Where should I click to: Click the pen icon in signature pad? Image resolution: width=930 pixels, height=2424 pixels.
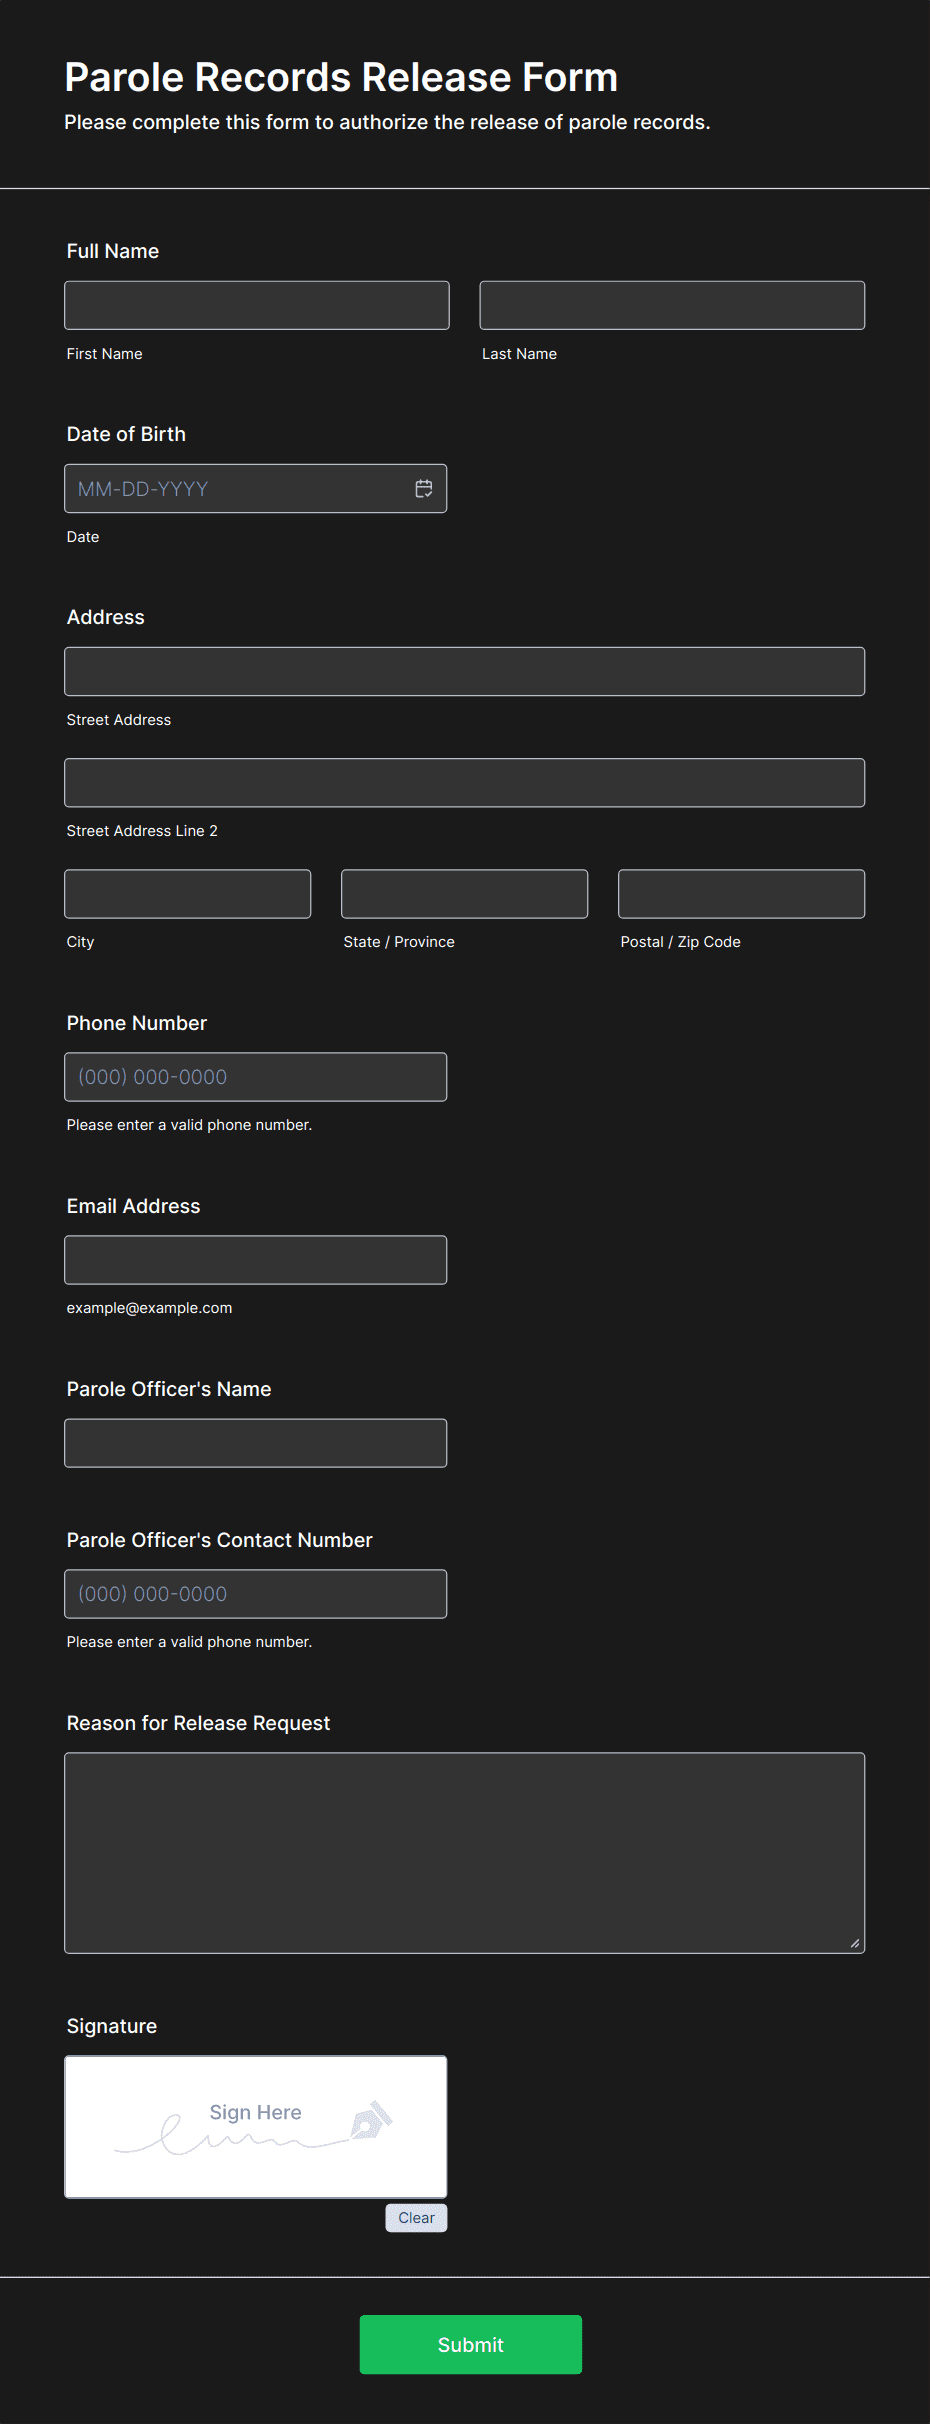click(x=372, y=2120)
